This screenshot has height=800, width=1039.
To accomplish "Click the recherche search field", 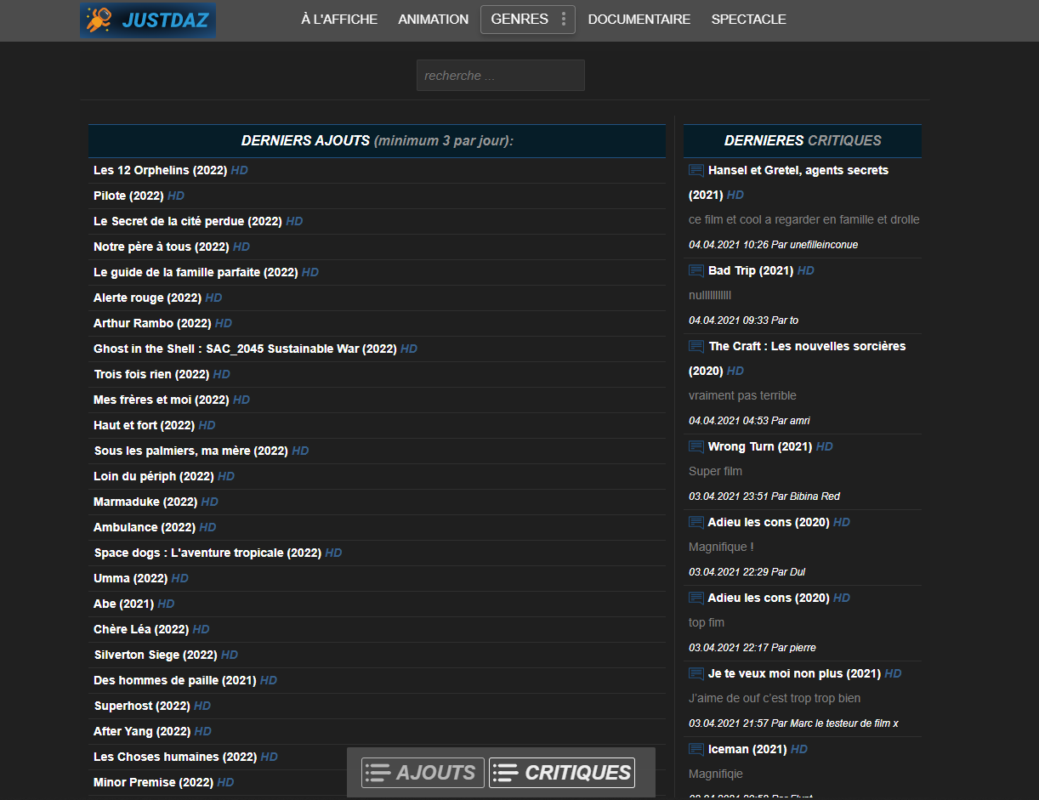I will click(500, 75).
